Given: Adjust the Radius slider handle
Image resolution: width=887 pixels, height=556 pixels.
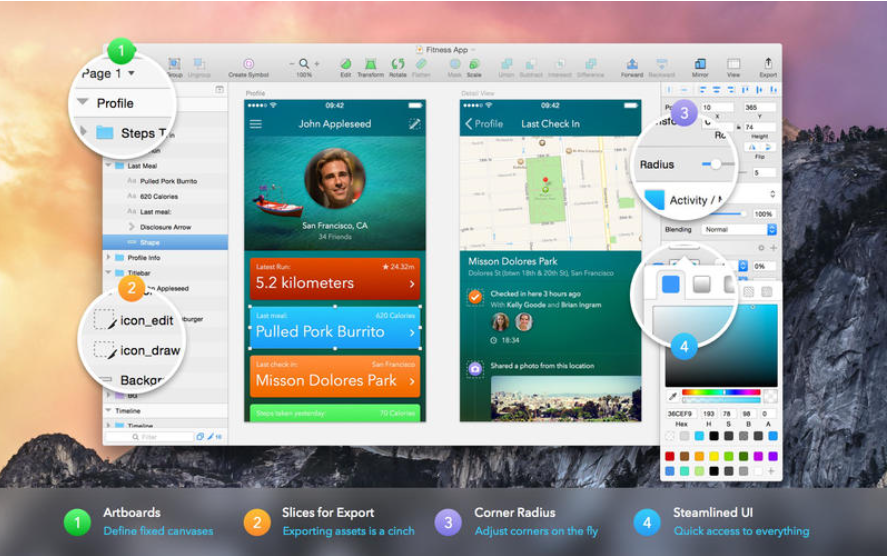Looking at the screenshot, I should click(x=716, y=164).
